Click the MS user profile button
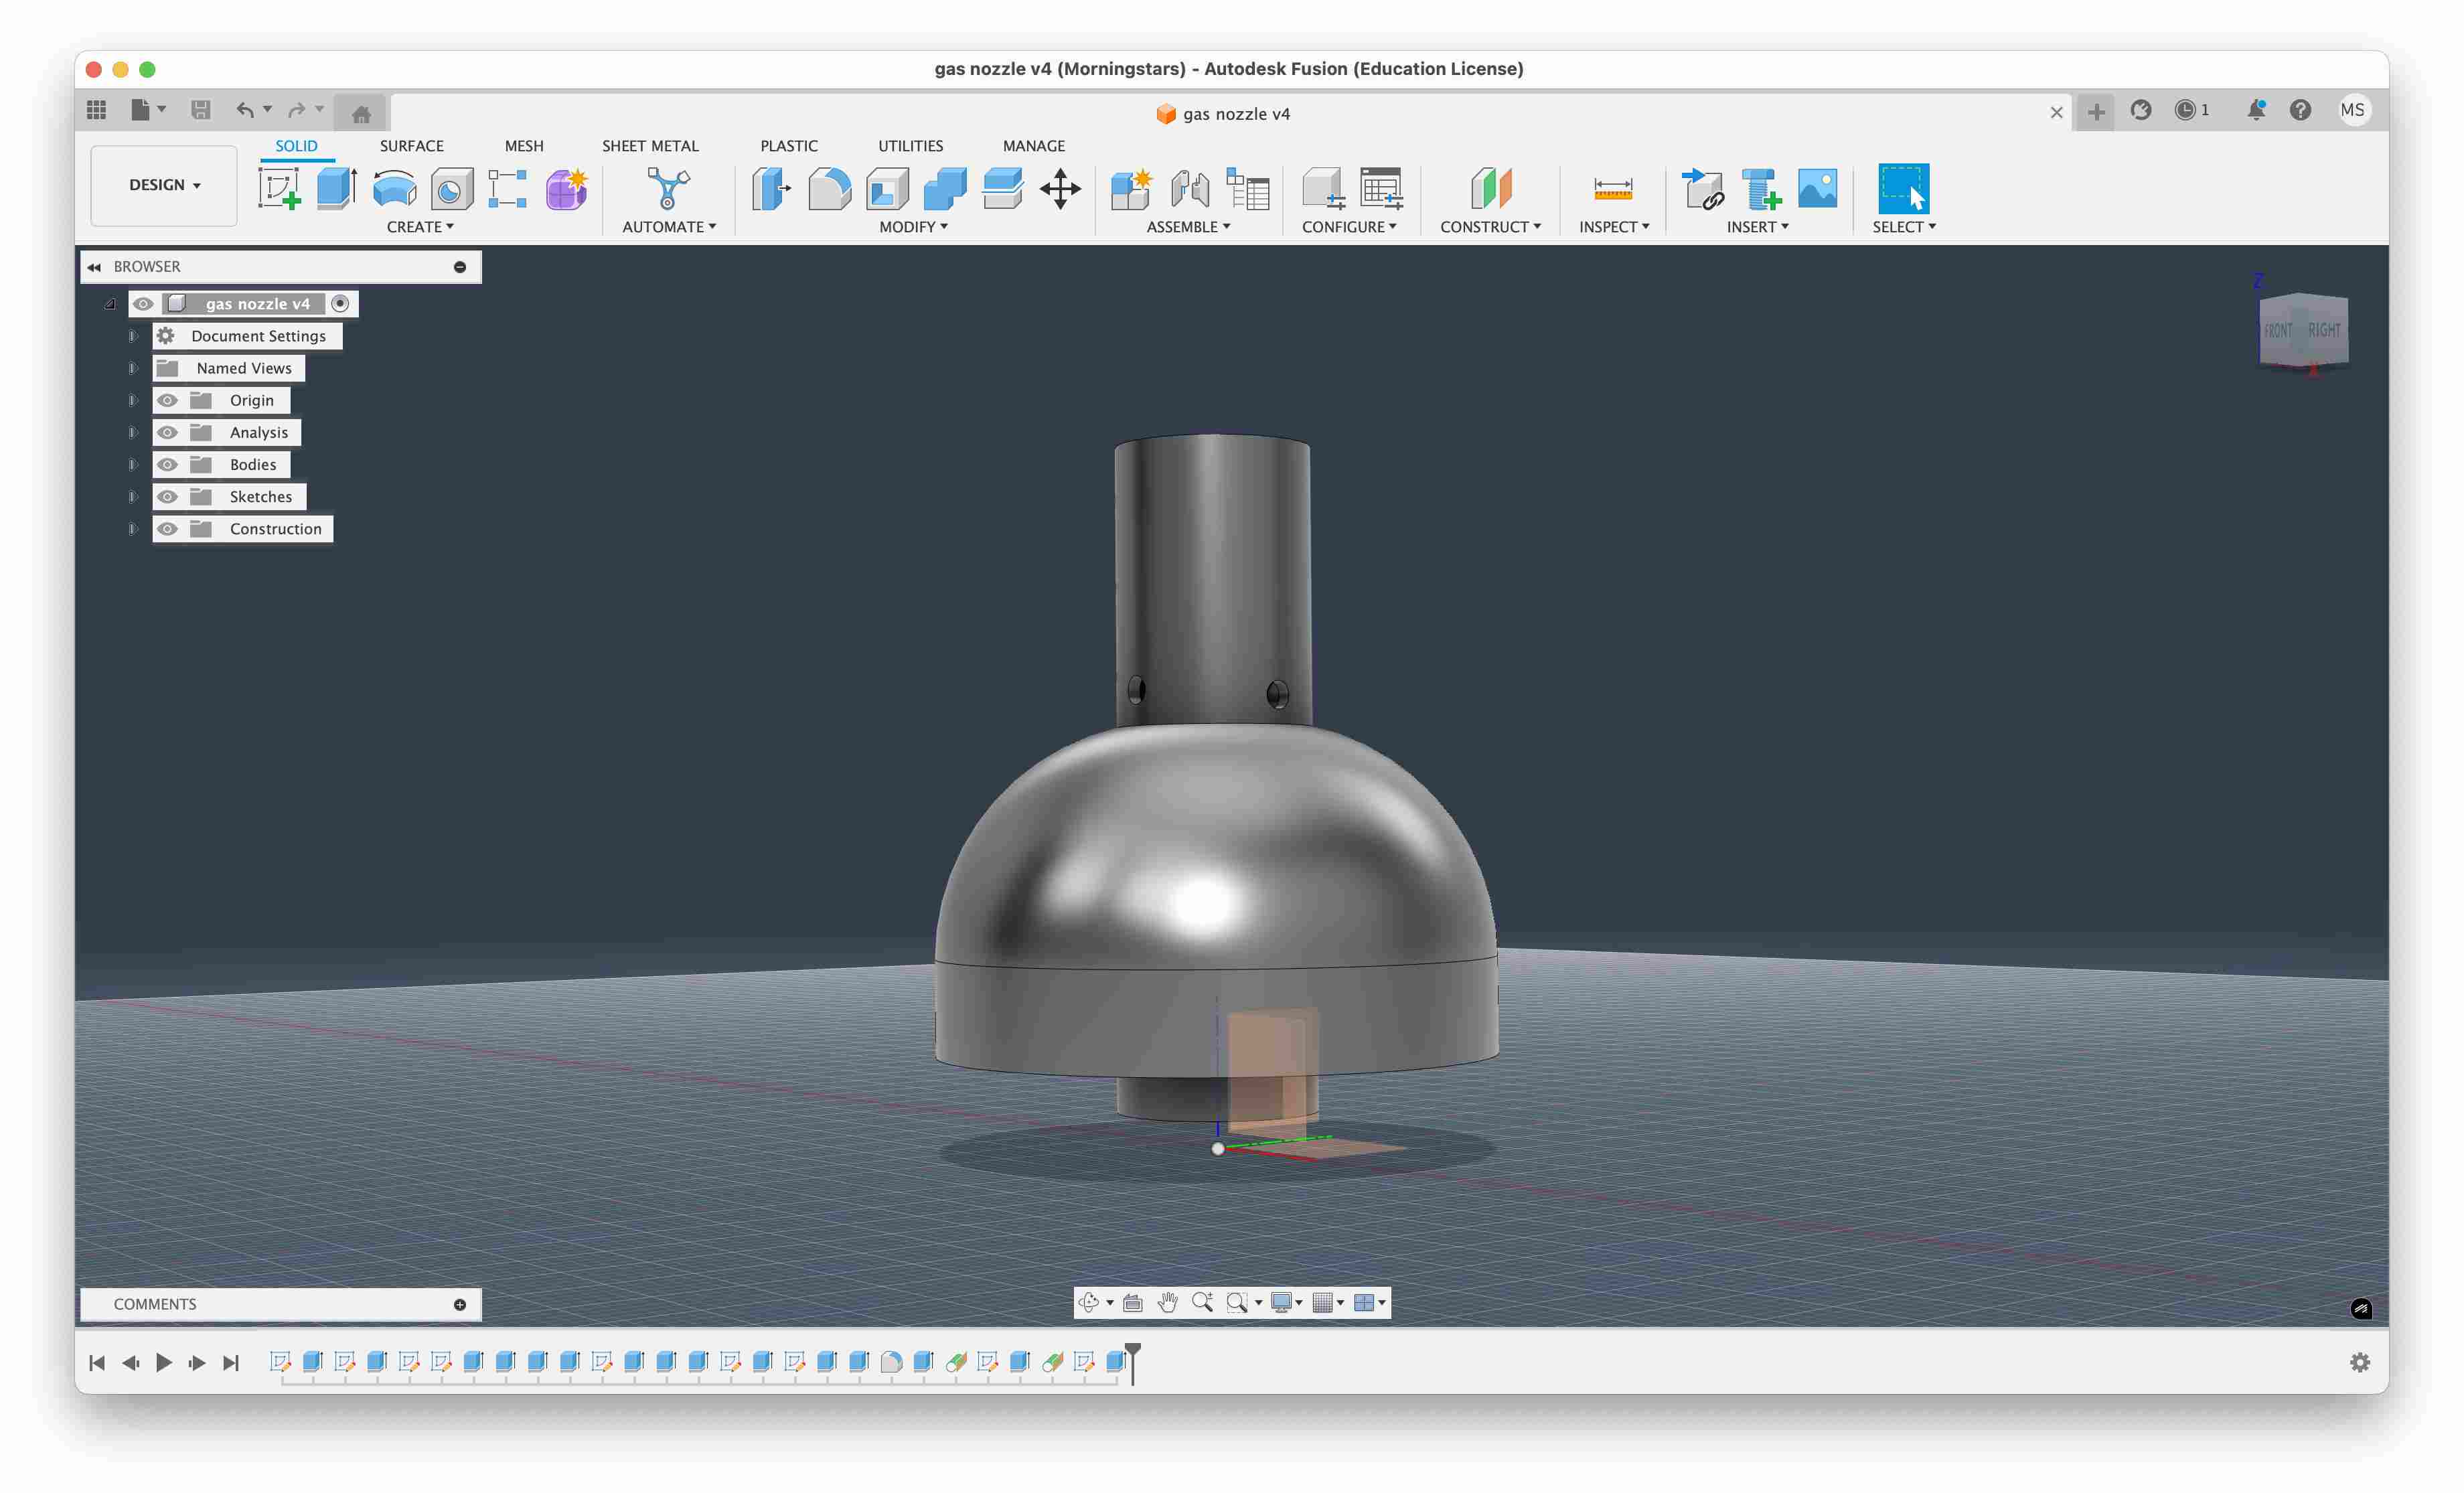The width and height of the screenshot is (2464, 1493). [2353, 110]
